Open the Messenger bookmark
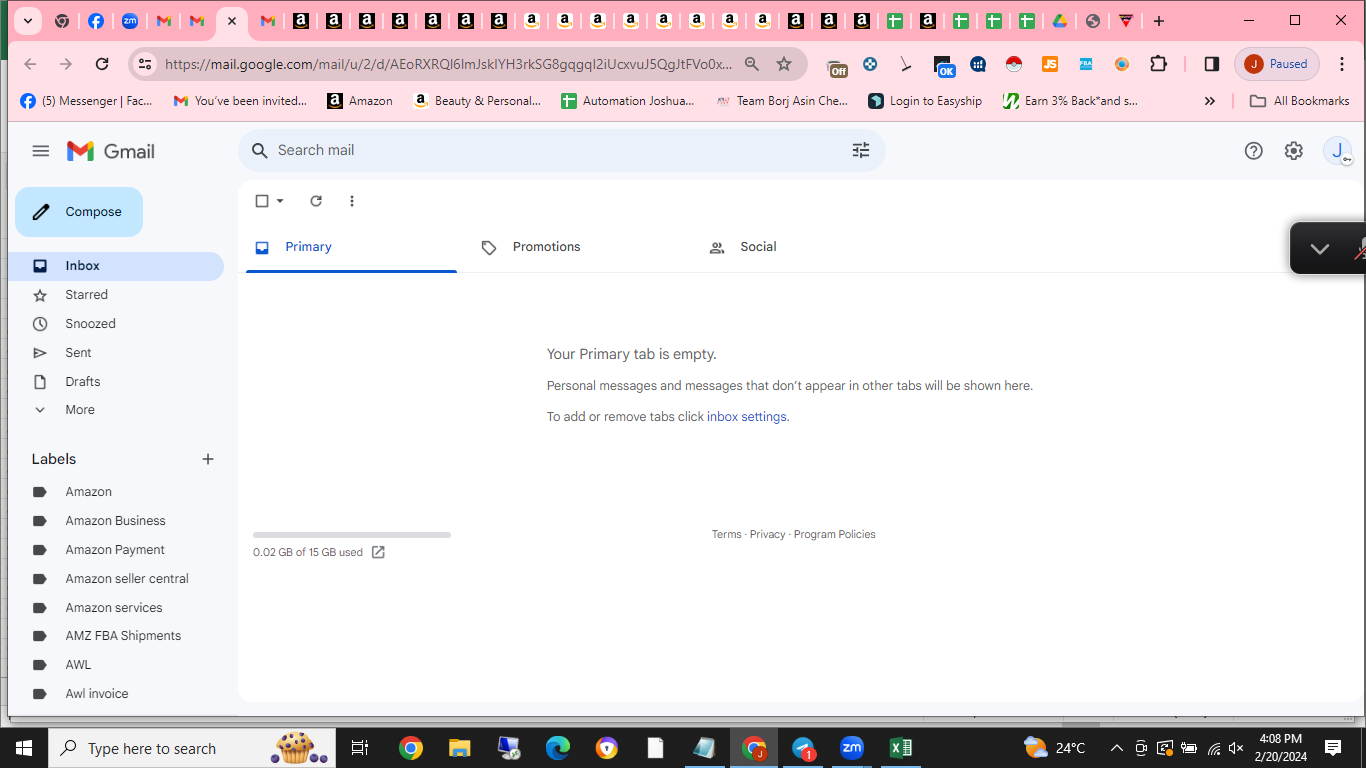 [x=86, y=101]
